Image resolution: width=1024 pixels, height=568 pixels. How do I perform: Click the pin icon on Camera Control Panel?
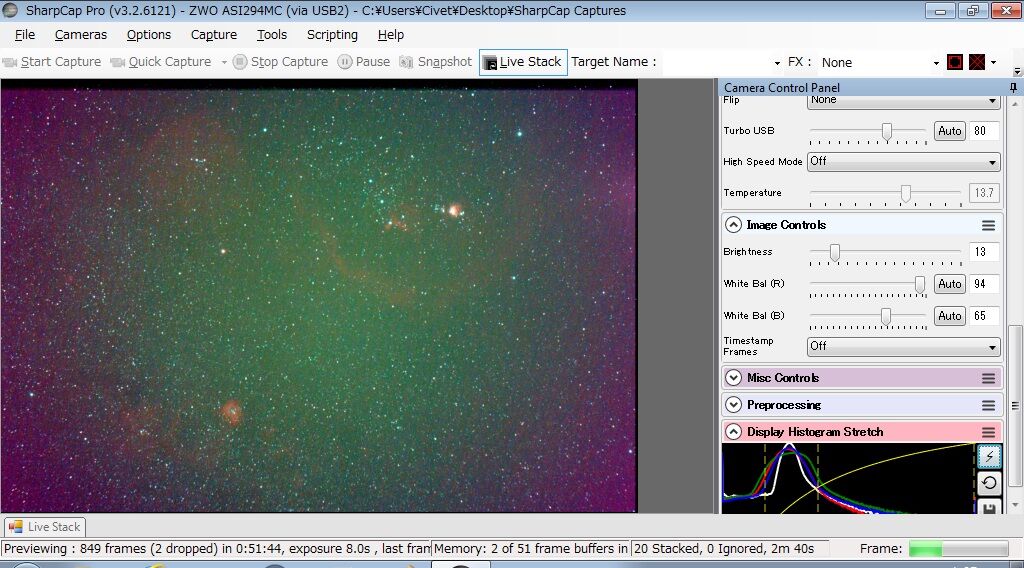tap(1013, 88)
